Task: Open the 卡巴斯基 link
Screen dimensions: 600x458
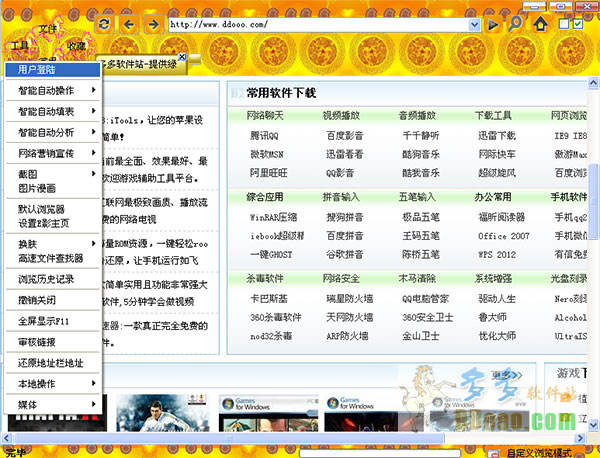Action: click(269, 298)
